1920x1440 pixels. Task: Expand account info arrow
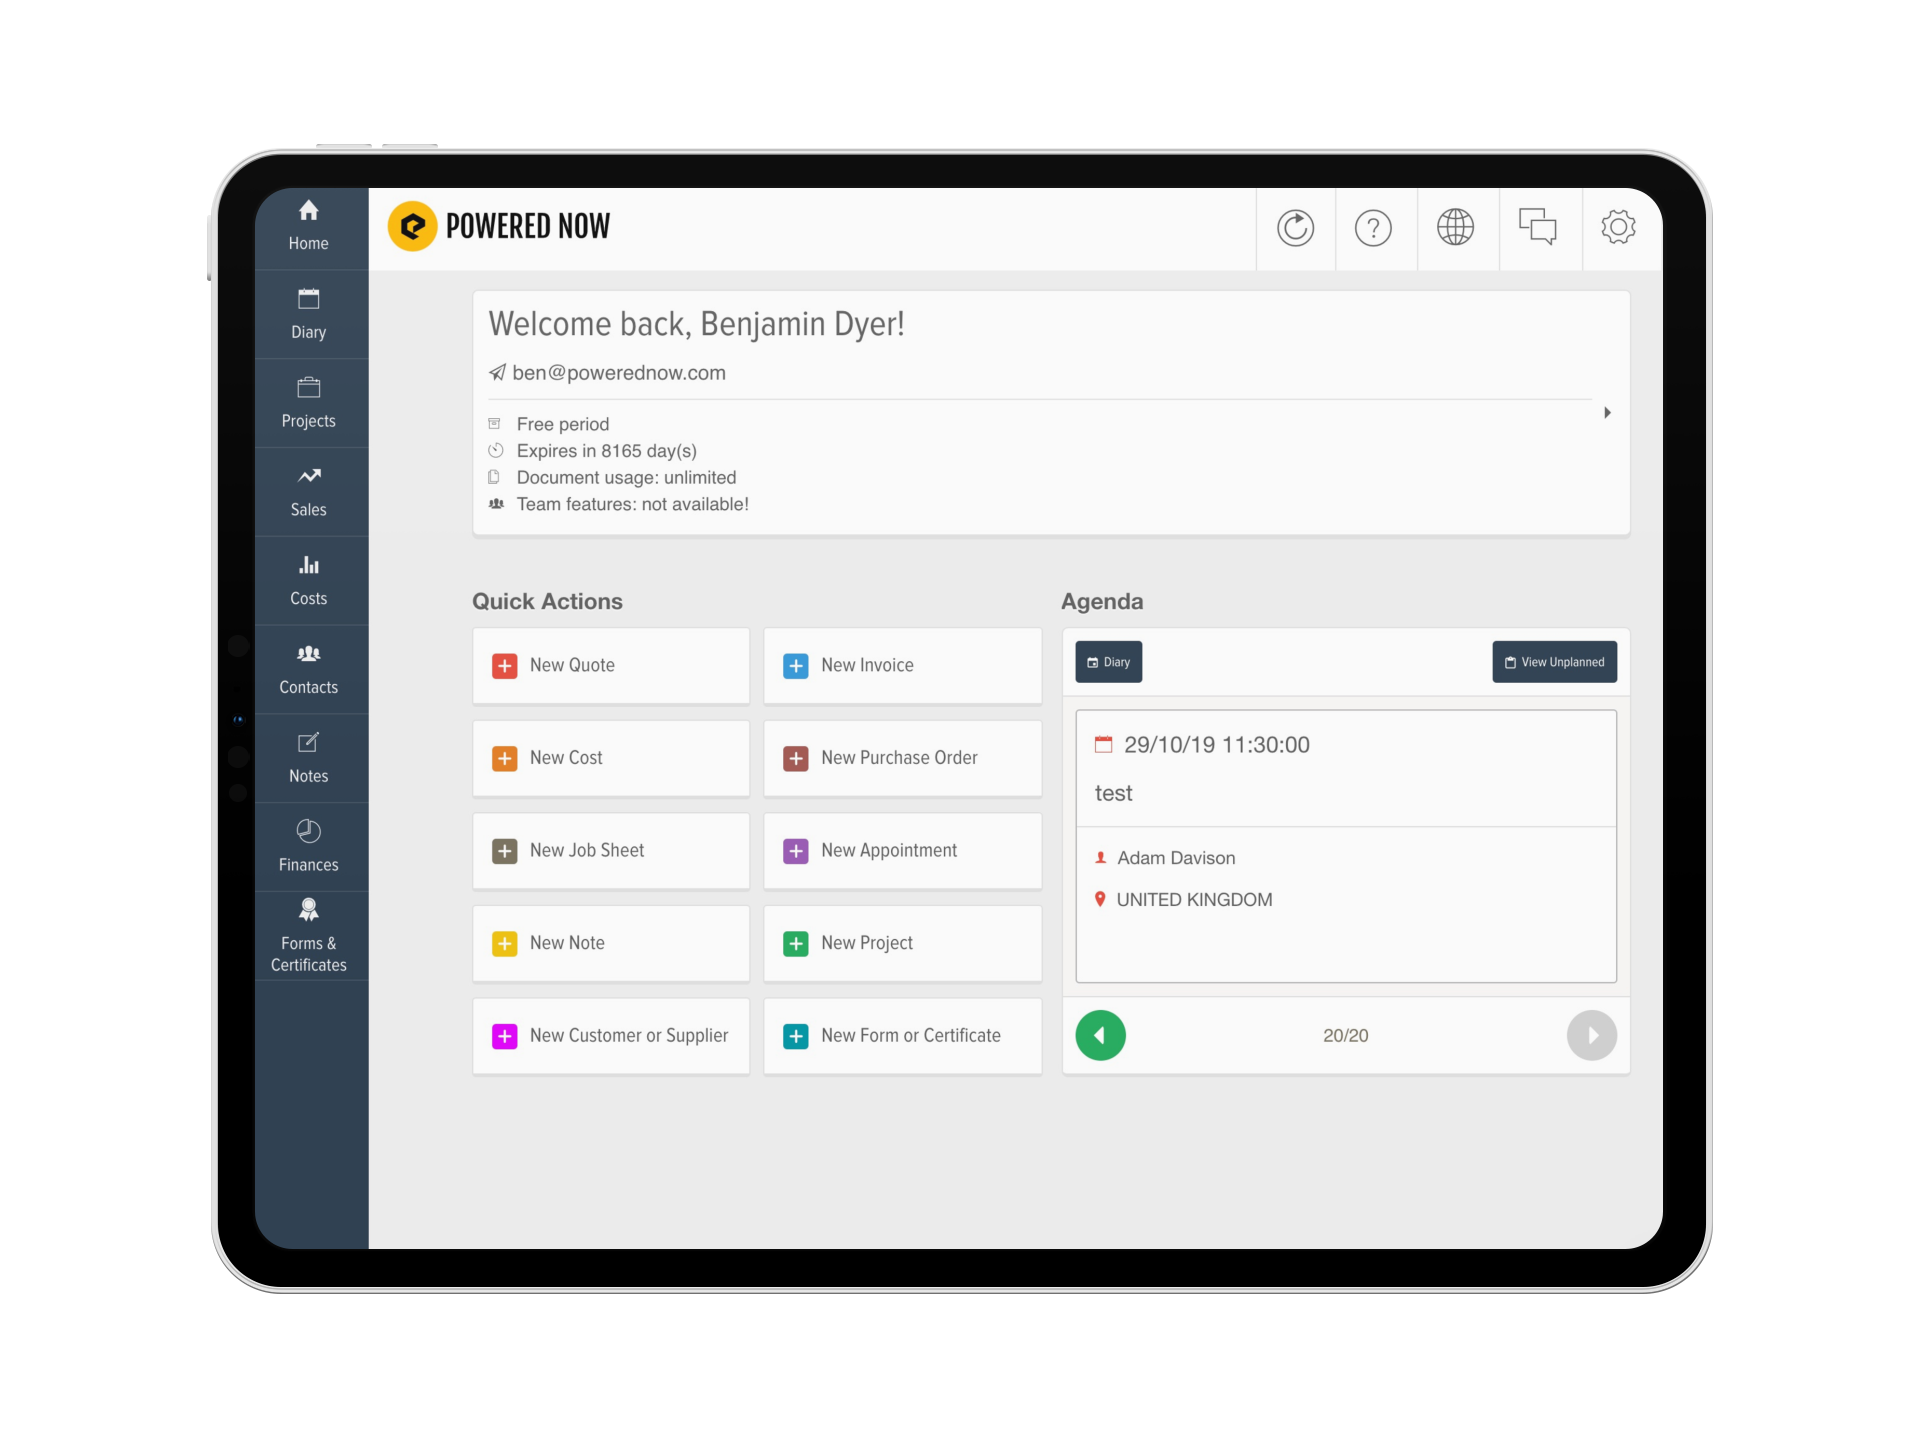pyautogui.click(x=1606, y=413)
